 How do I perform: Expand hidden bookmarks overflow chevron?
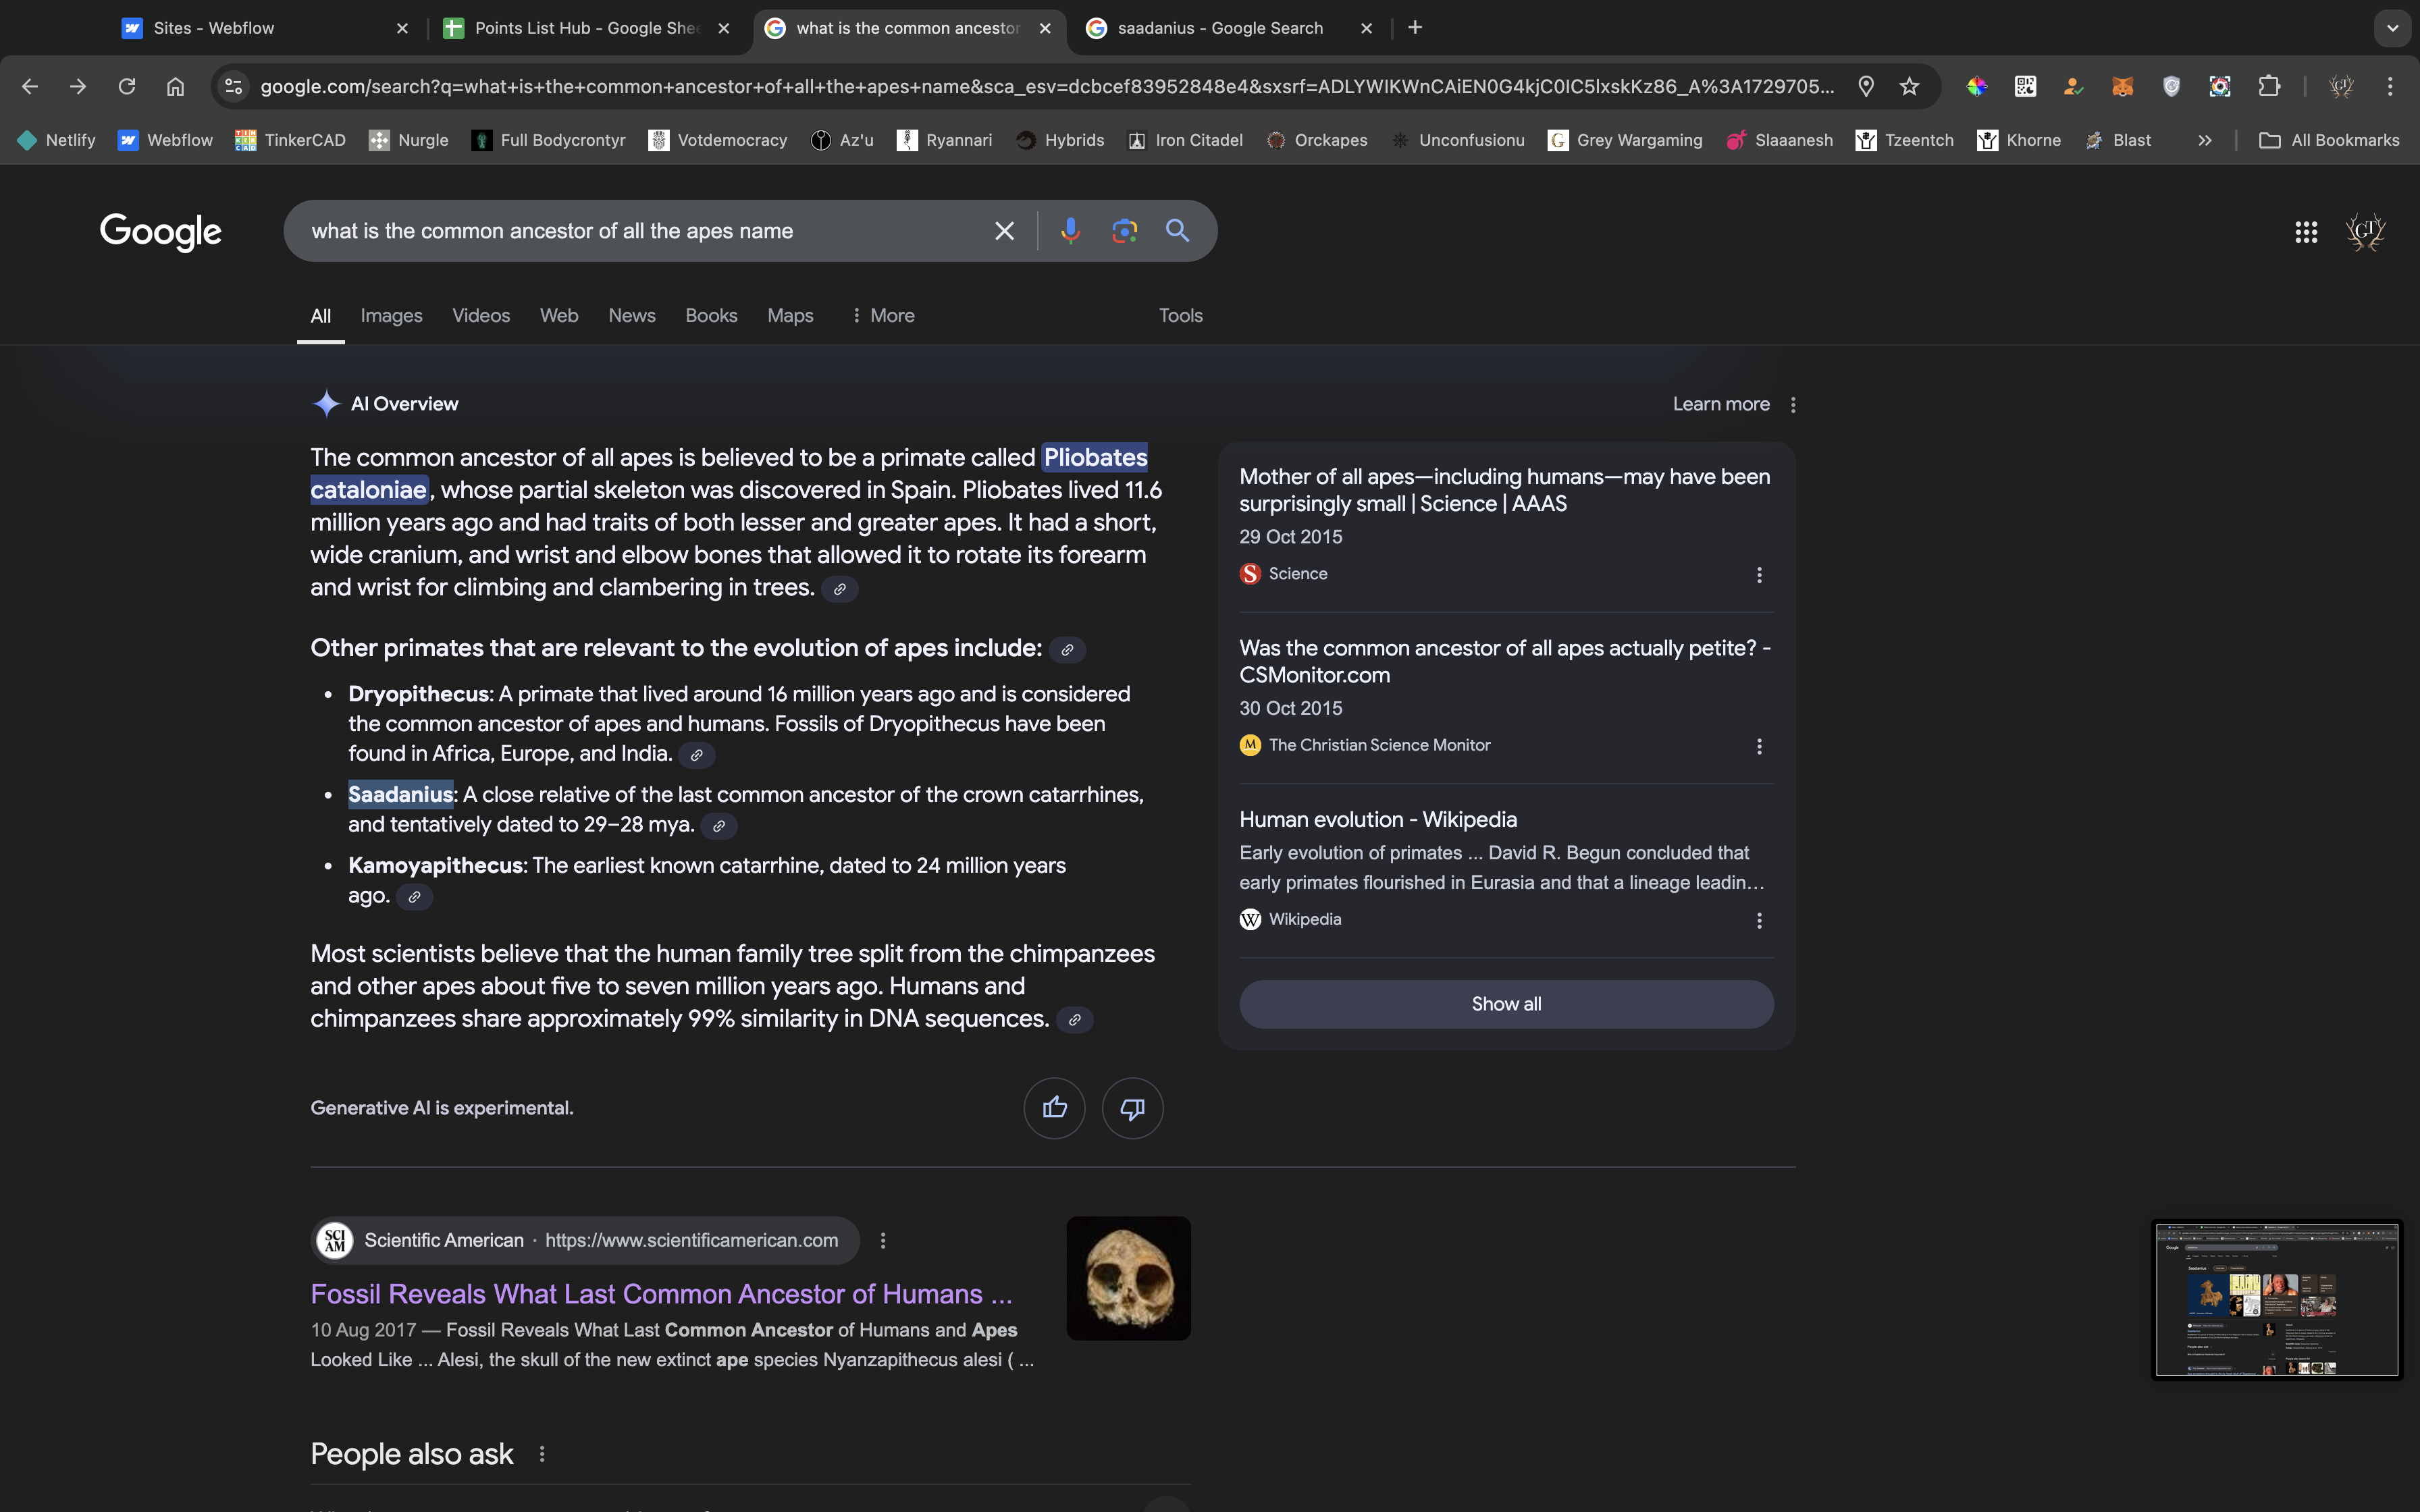pyautogui.click(x=2204, y=140)
